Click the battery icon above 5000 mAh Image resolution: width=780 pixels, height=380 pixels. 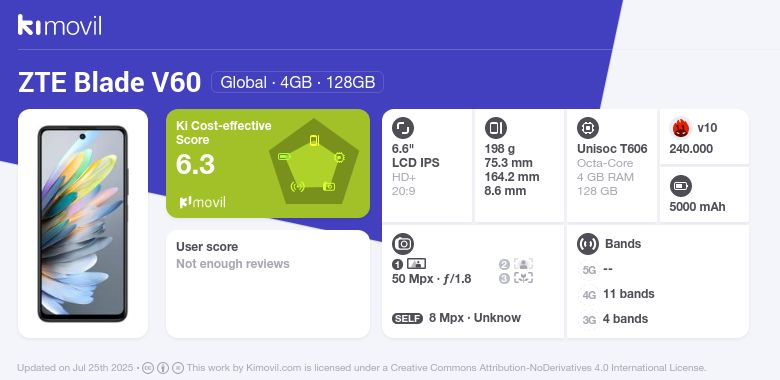point(681,187)
